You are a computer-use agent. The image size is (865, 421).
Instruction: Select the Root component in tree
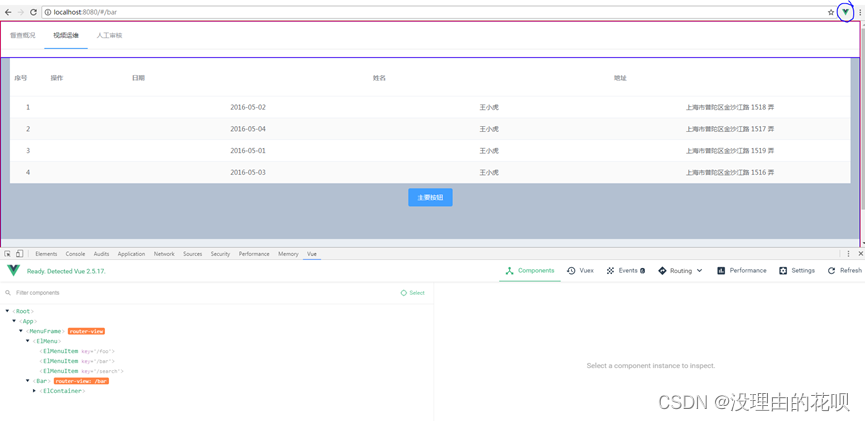(x=23, y=311)
